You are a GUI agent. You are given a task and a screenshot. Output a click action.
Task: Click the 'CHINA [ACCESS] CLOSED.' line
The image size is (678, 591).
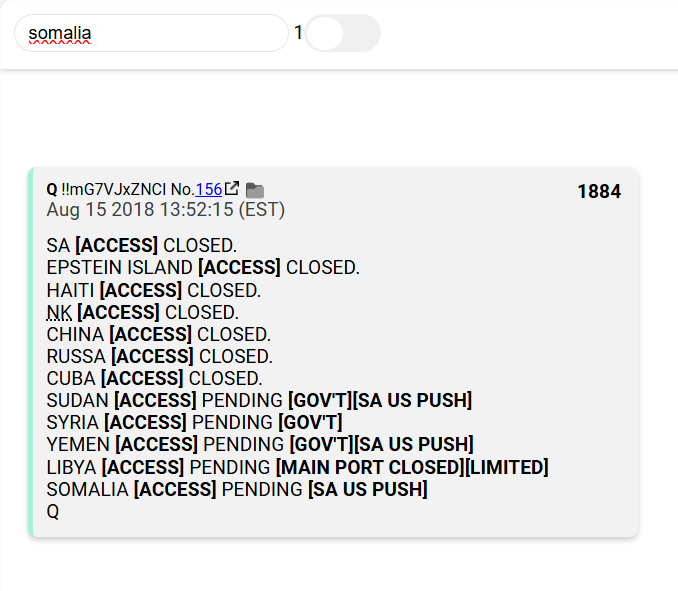pos(158,334)
